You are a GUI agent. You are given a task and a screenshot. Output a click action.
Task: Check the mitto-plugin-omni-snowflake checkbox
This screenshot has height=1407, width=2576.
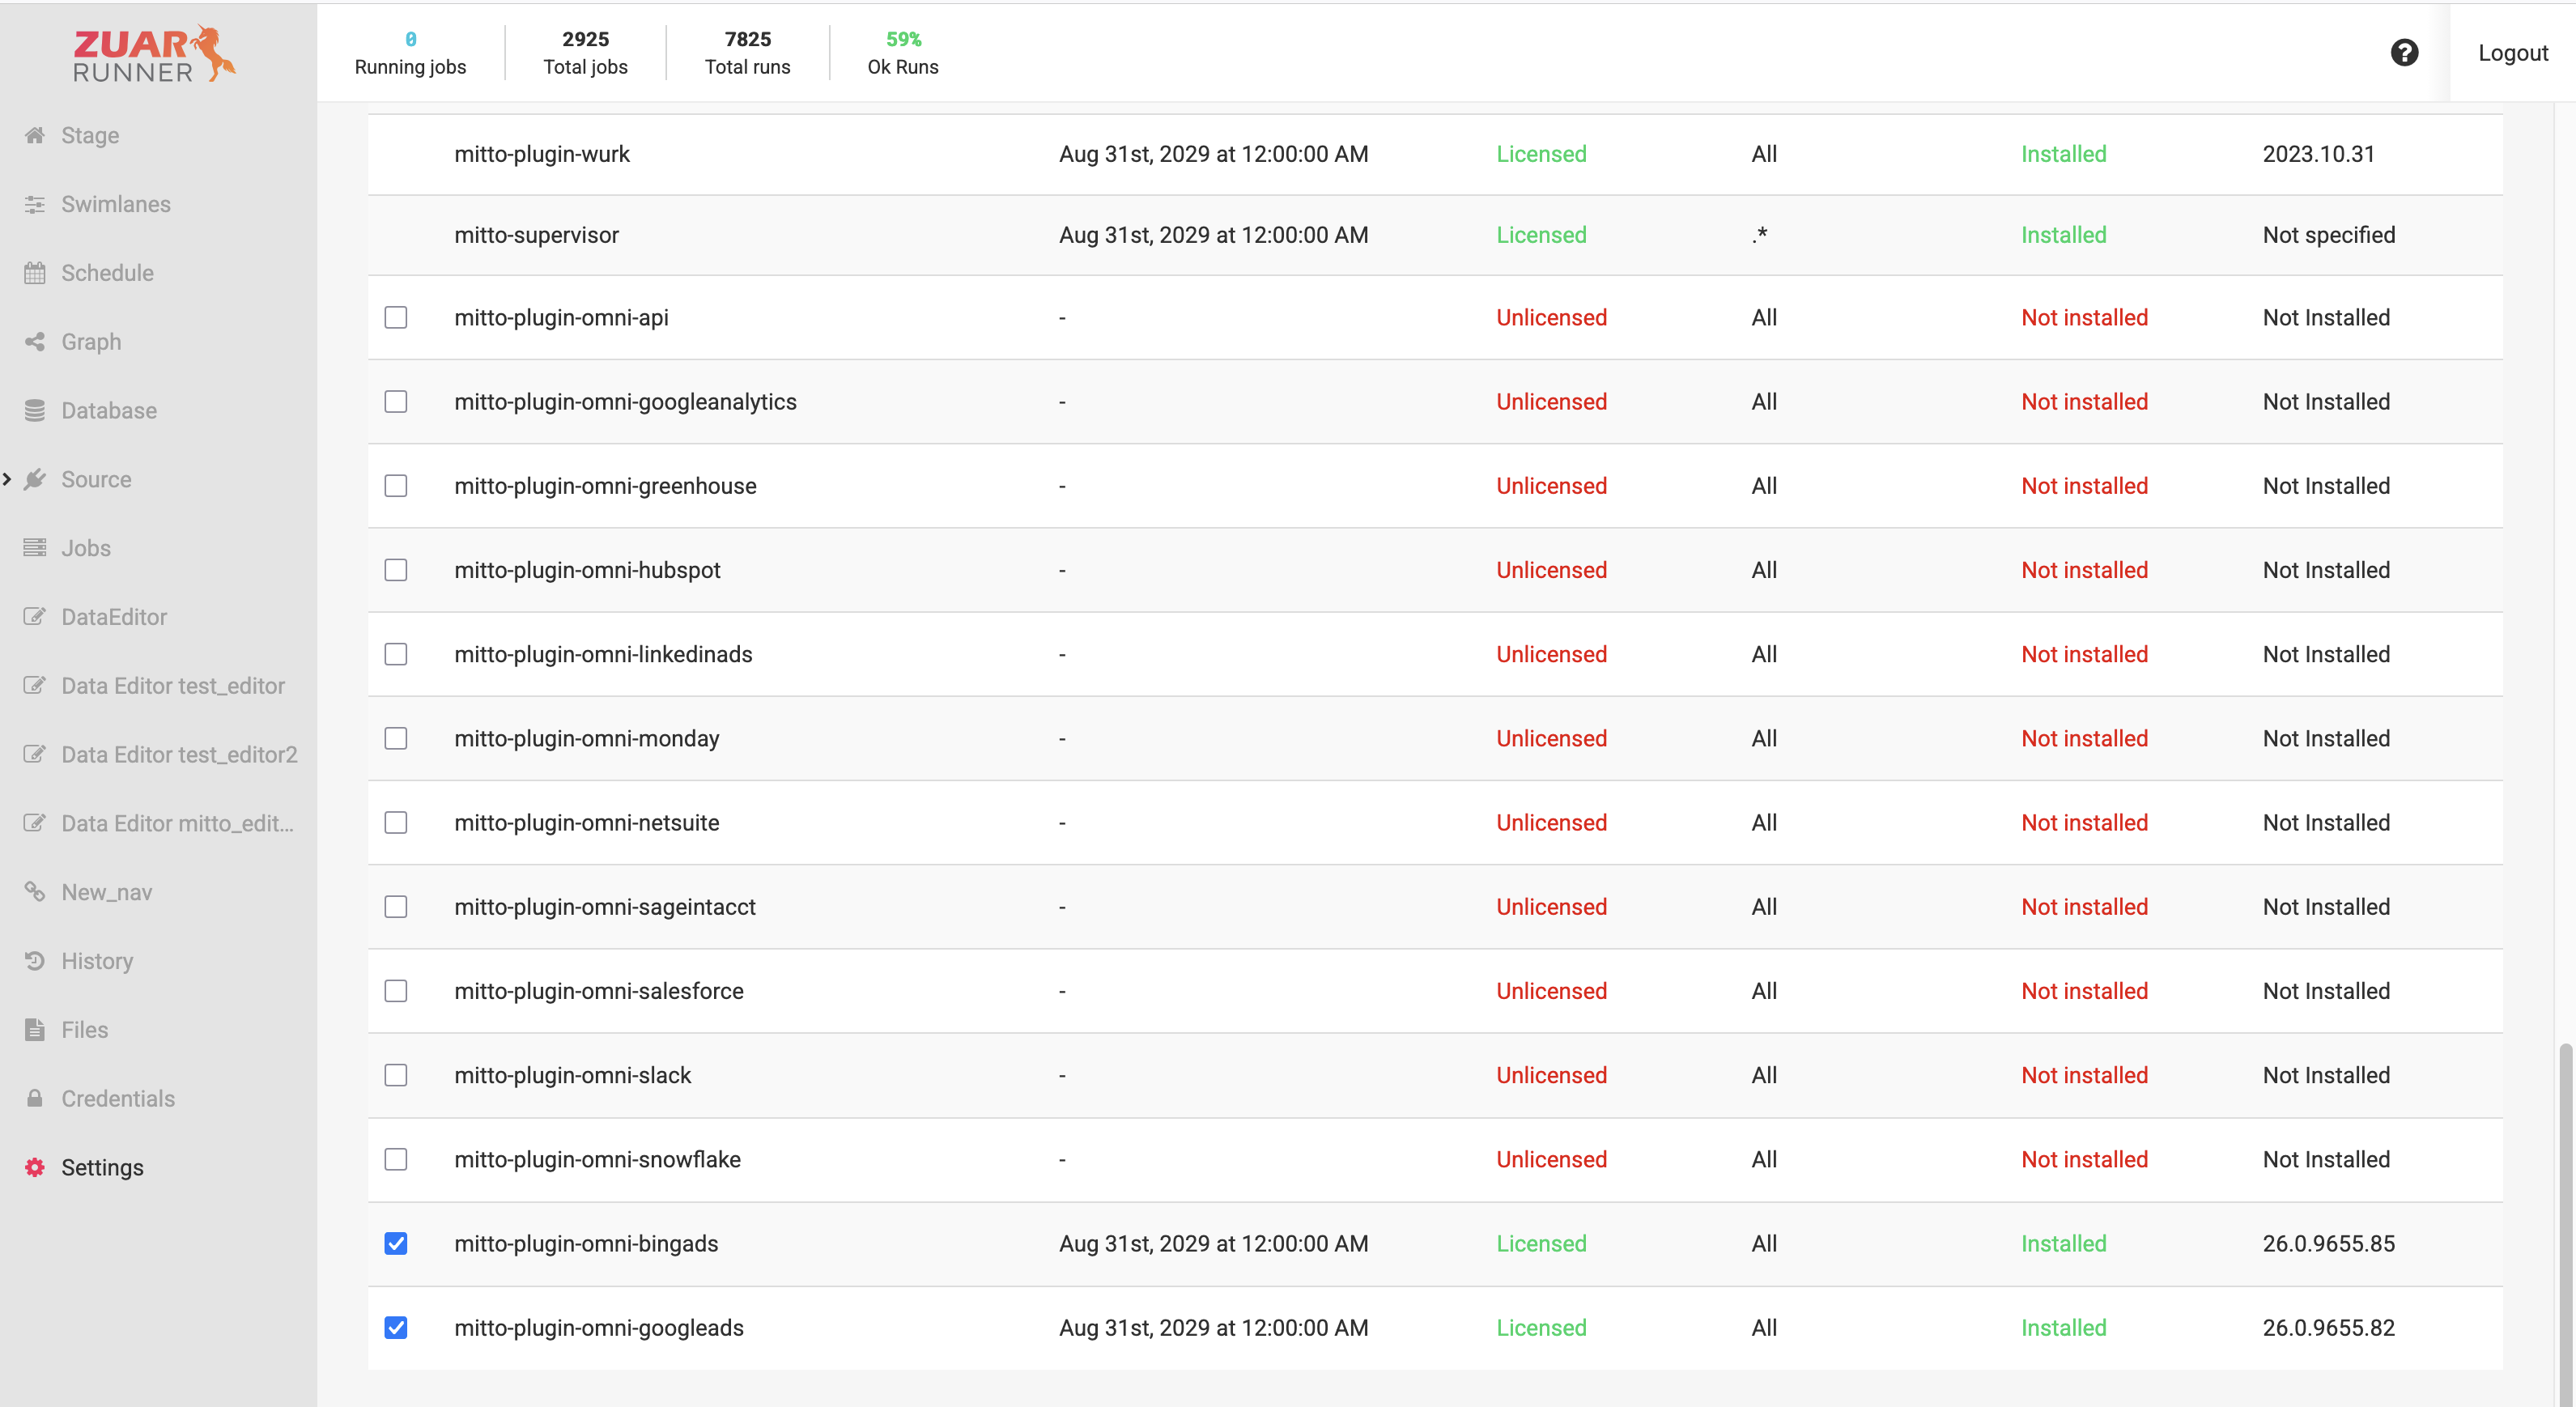pos(396,1159)
